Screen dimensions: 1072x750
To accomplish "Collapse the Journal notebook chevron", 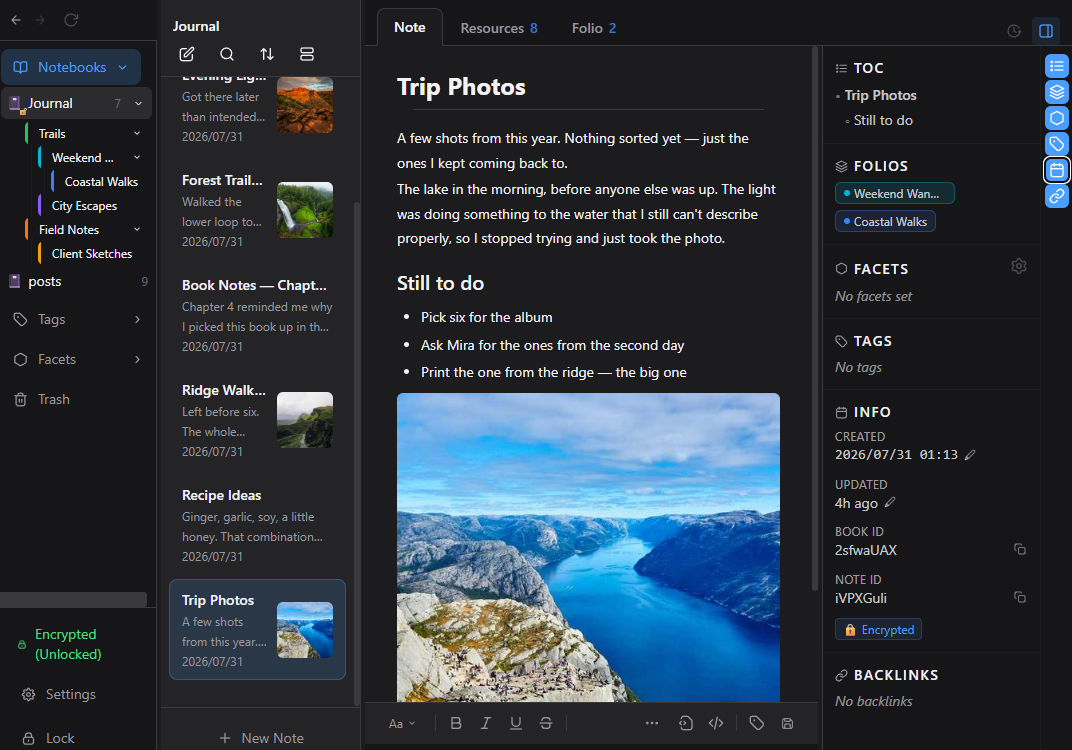I will [x=138, y=103].
